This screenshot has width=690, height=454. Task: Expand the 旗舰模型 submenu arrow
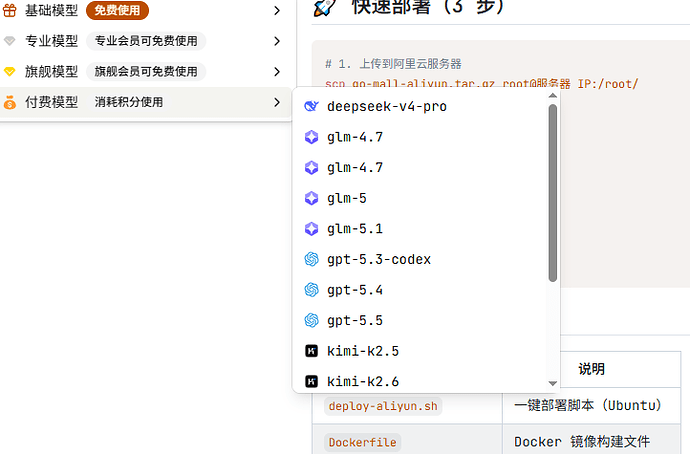277,71
